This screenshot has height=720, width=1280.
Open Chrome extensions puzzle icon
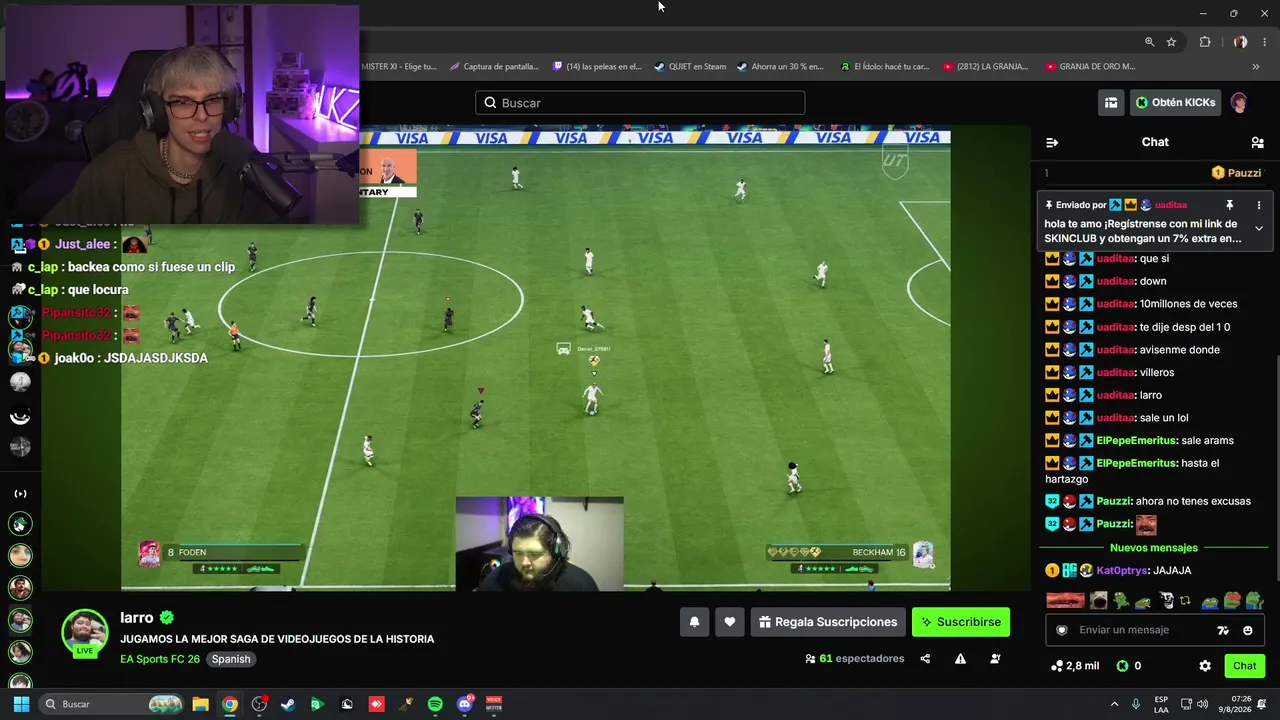click(1205, 42)
